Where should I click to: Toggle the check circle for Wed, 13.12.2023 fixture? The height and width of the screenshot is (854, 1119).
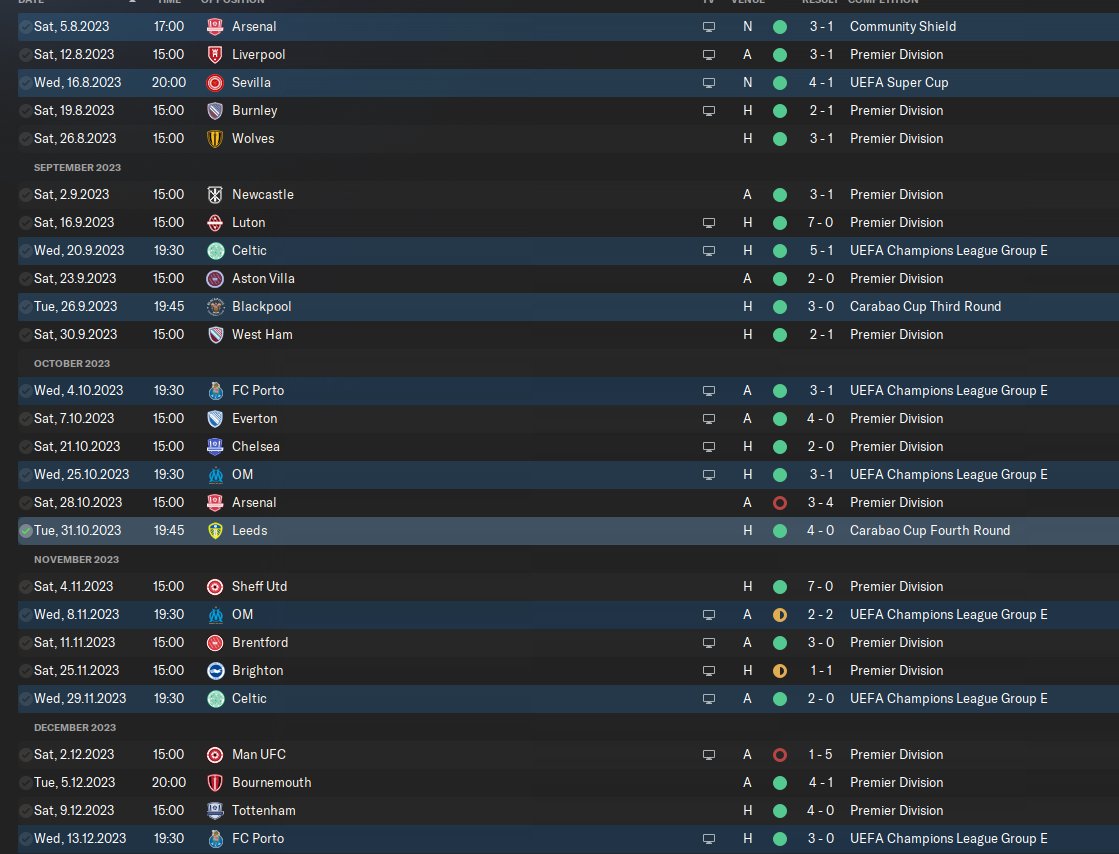(x=26, y=838)
